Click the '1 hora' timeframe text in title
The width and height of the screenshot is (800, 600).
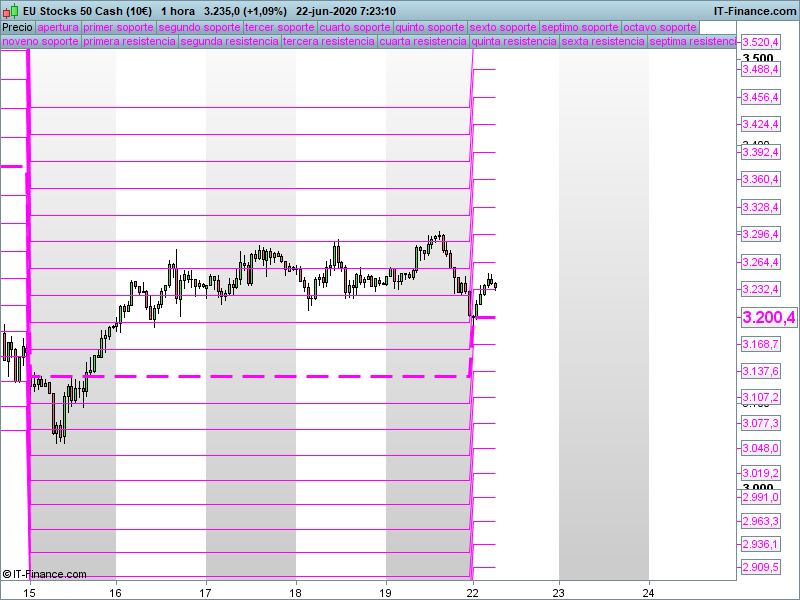(178, 11)
